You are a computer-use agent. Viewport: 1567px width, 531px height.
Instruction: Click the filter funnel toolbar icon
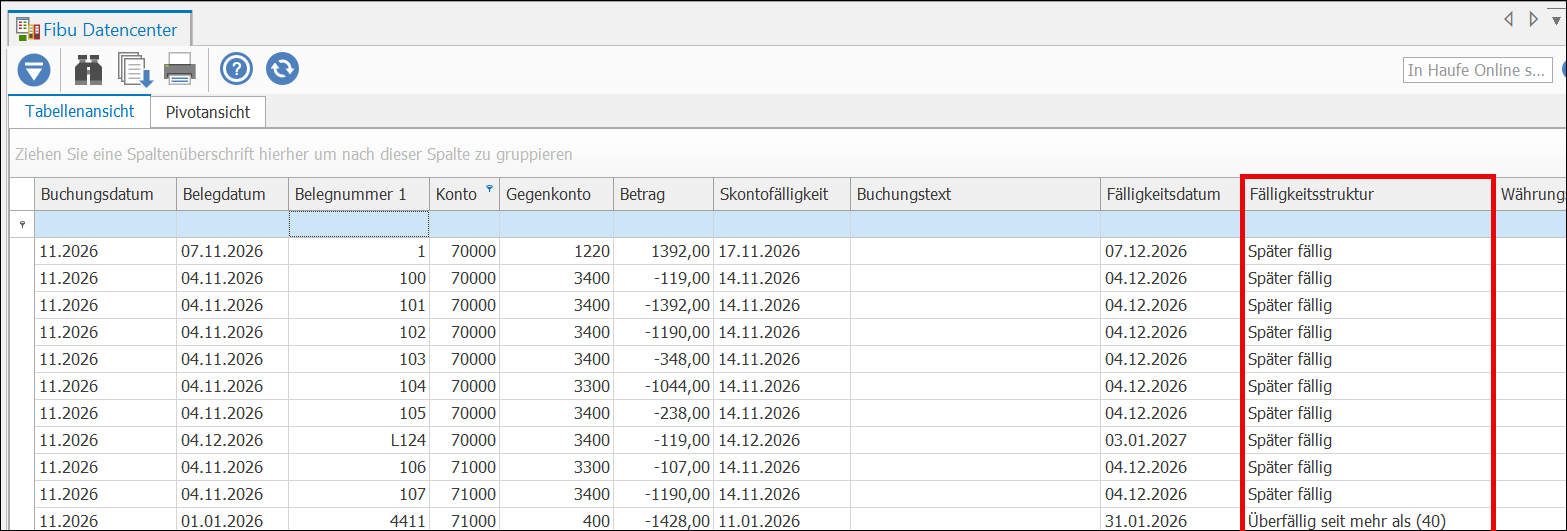coord(34,70)
